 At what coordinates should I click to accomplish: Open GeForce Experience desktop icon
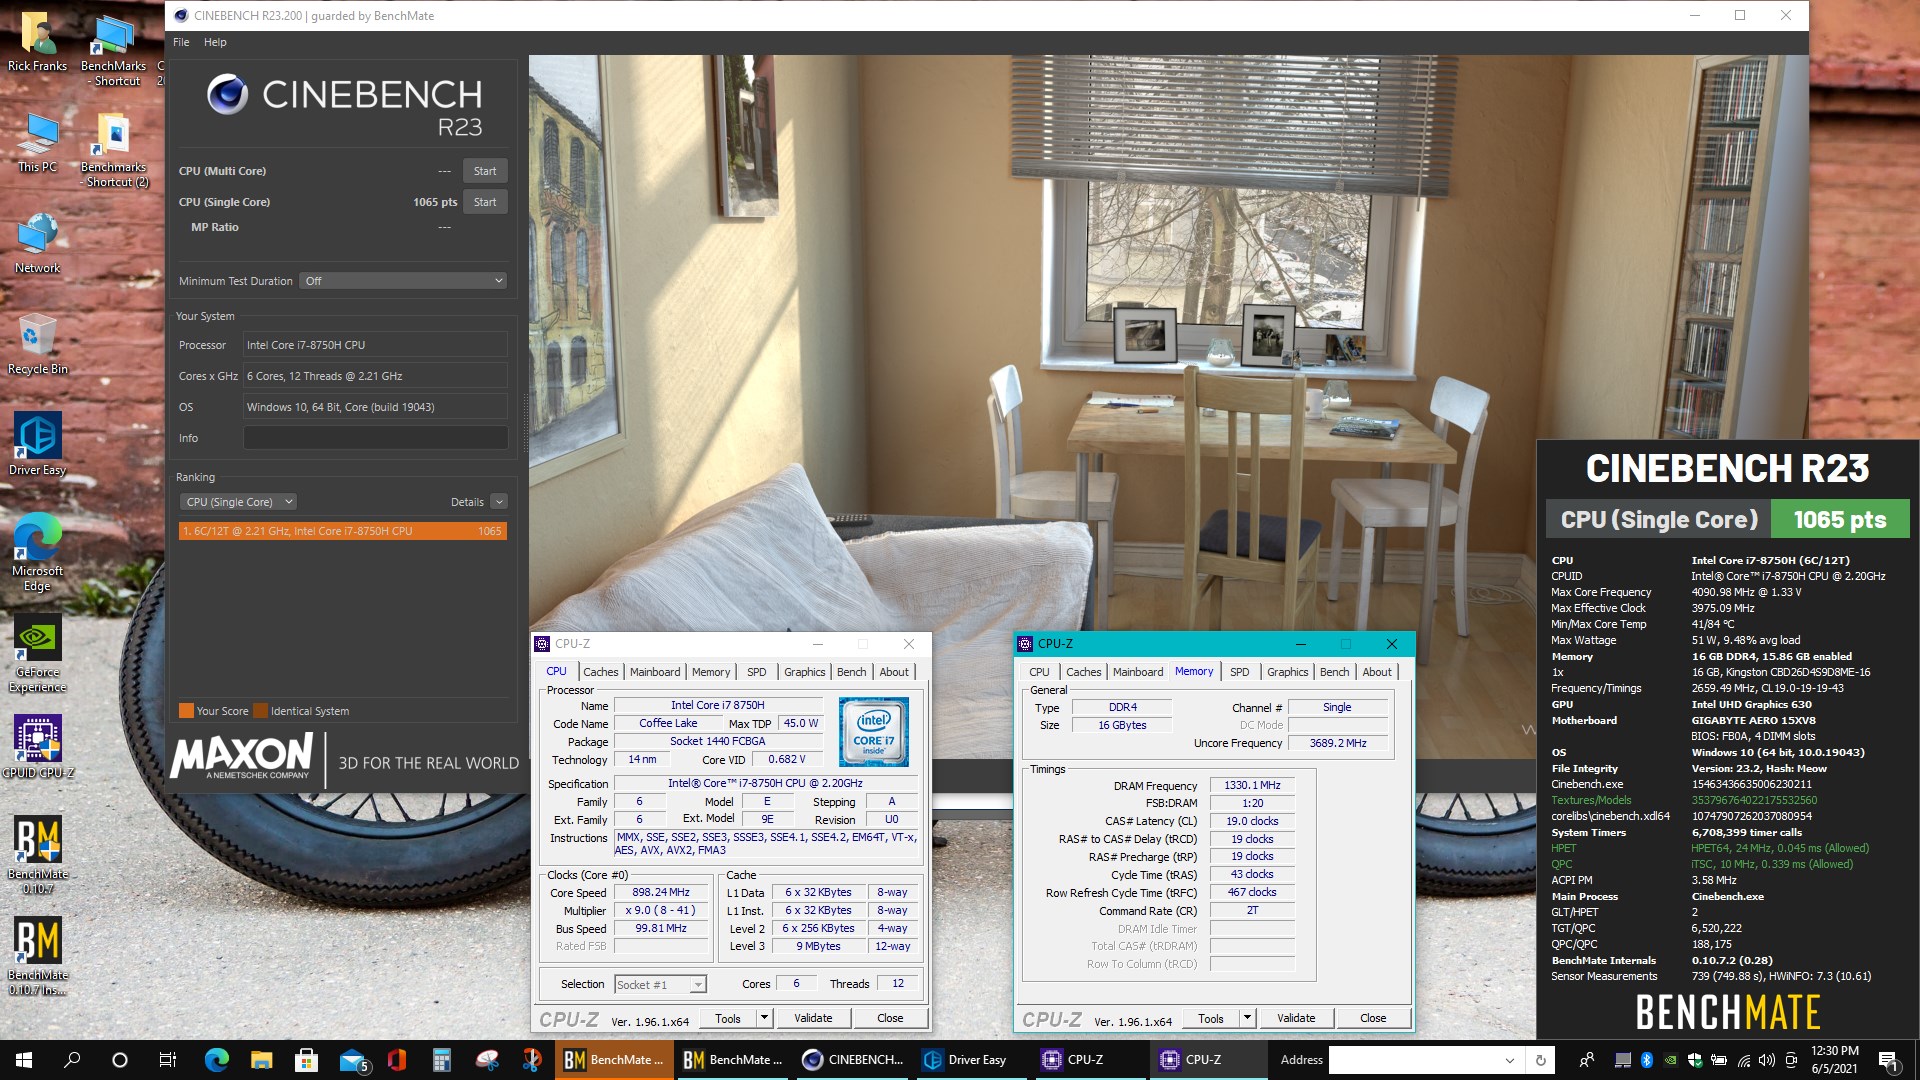pyautogui.click(x=37, y=653)
